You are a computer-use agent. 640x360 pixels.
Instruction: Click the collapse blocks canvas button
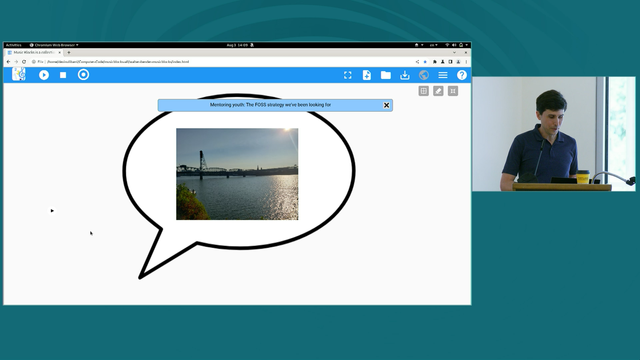pyautogui.click(x=453, y=91)
